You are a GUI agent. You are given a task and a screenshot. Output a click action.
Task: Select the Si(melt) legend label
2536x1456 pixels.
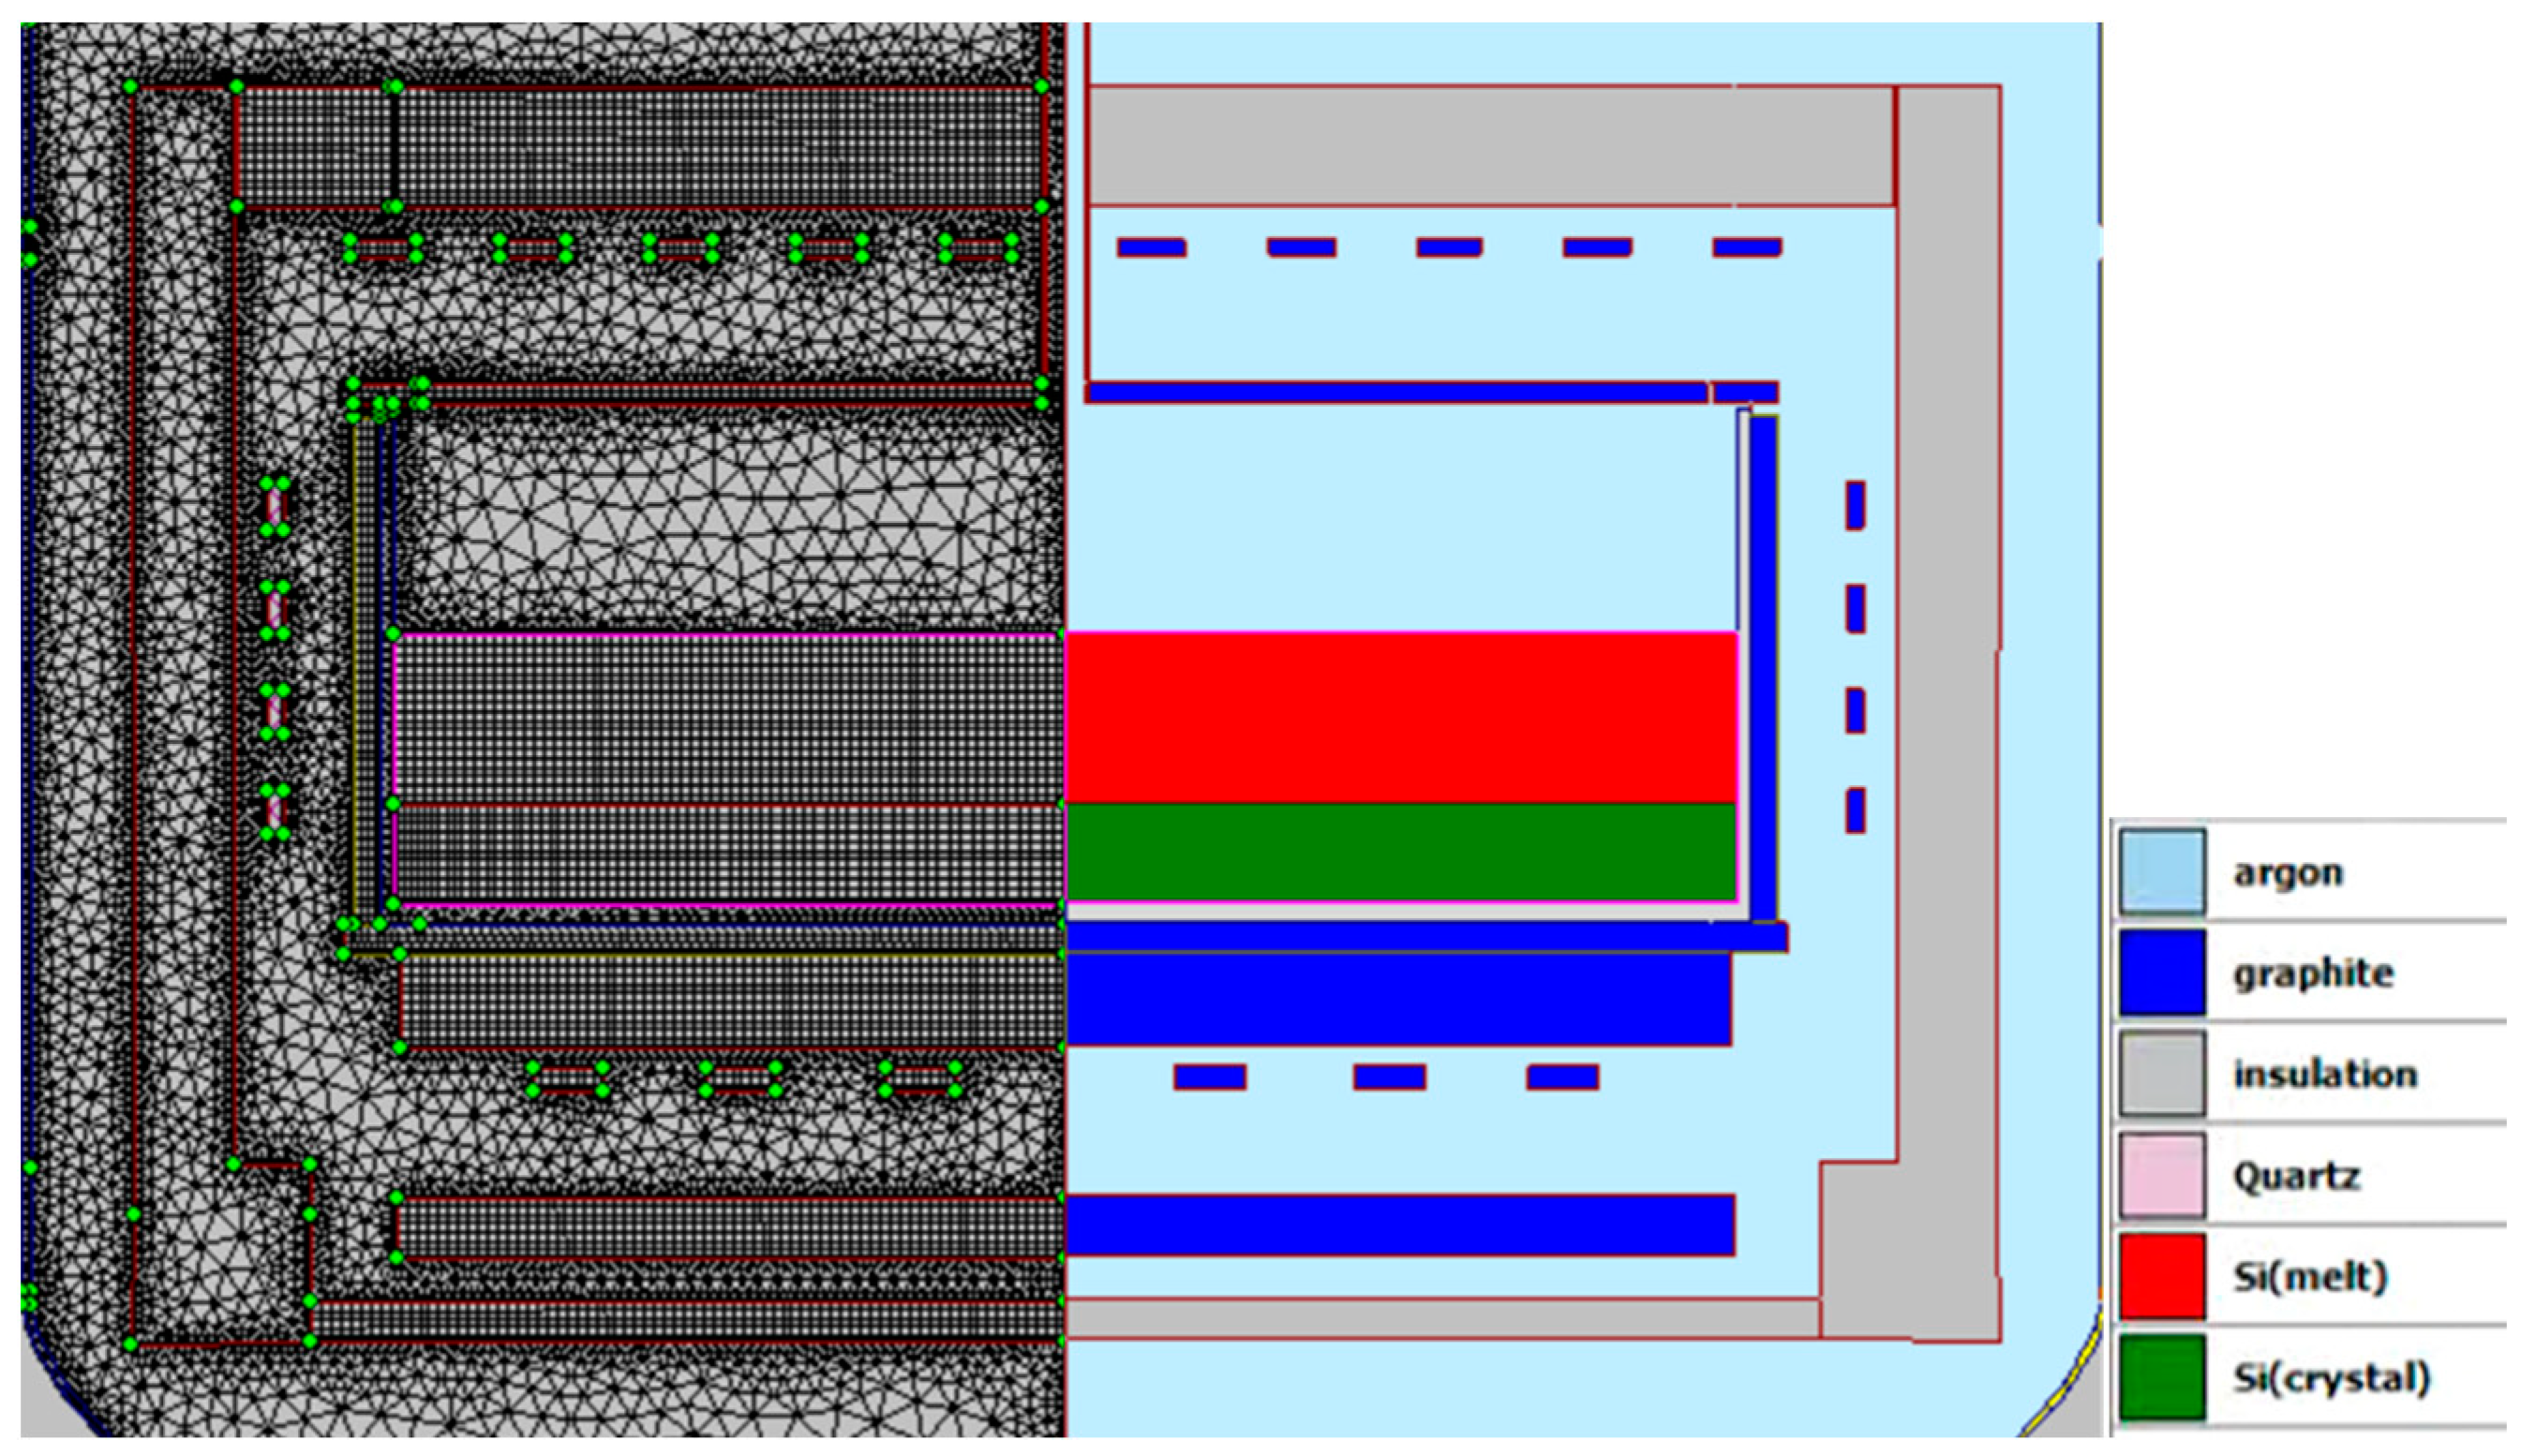[x=2310, y=1277]
